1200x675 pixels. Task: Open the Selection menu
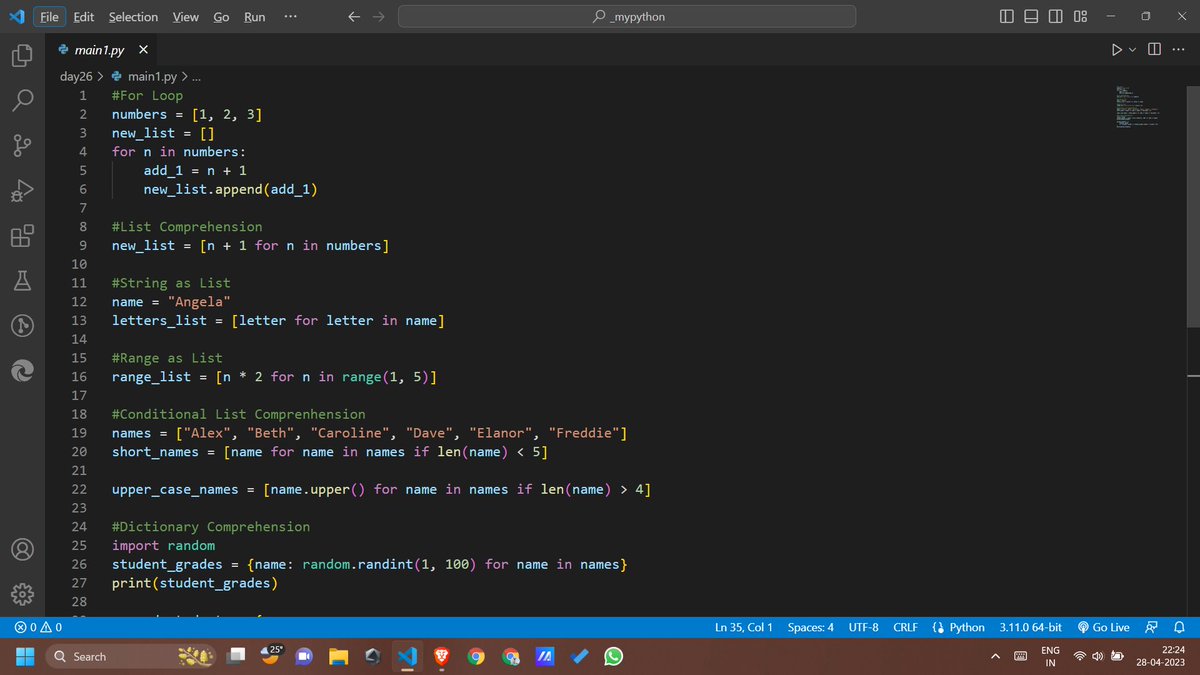coord(133,16)
